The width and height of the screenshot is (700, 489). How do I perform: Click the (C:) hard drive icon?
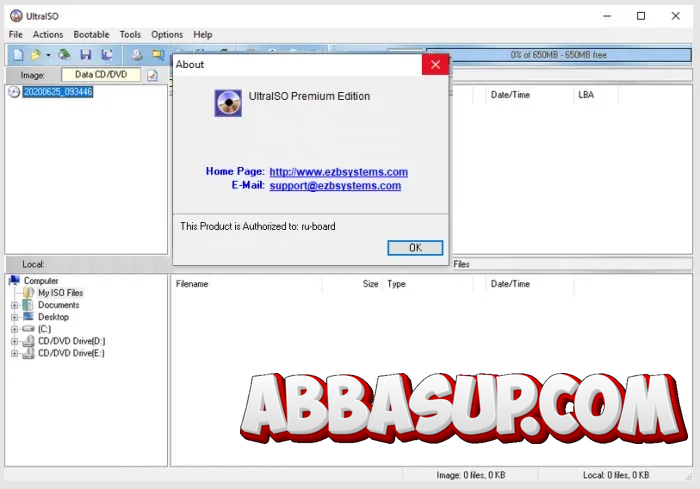pyautogui.click(x=28, y=329)
